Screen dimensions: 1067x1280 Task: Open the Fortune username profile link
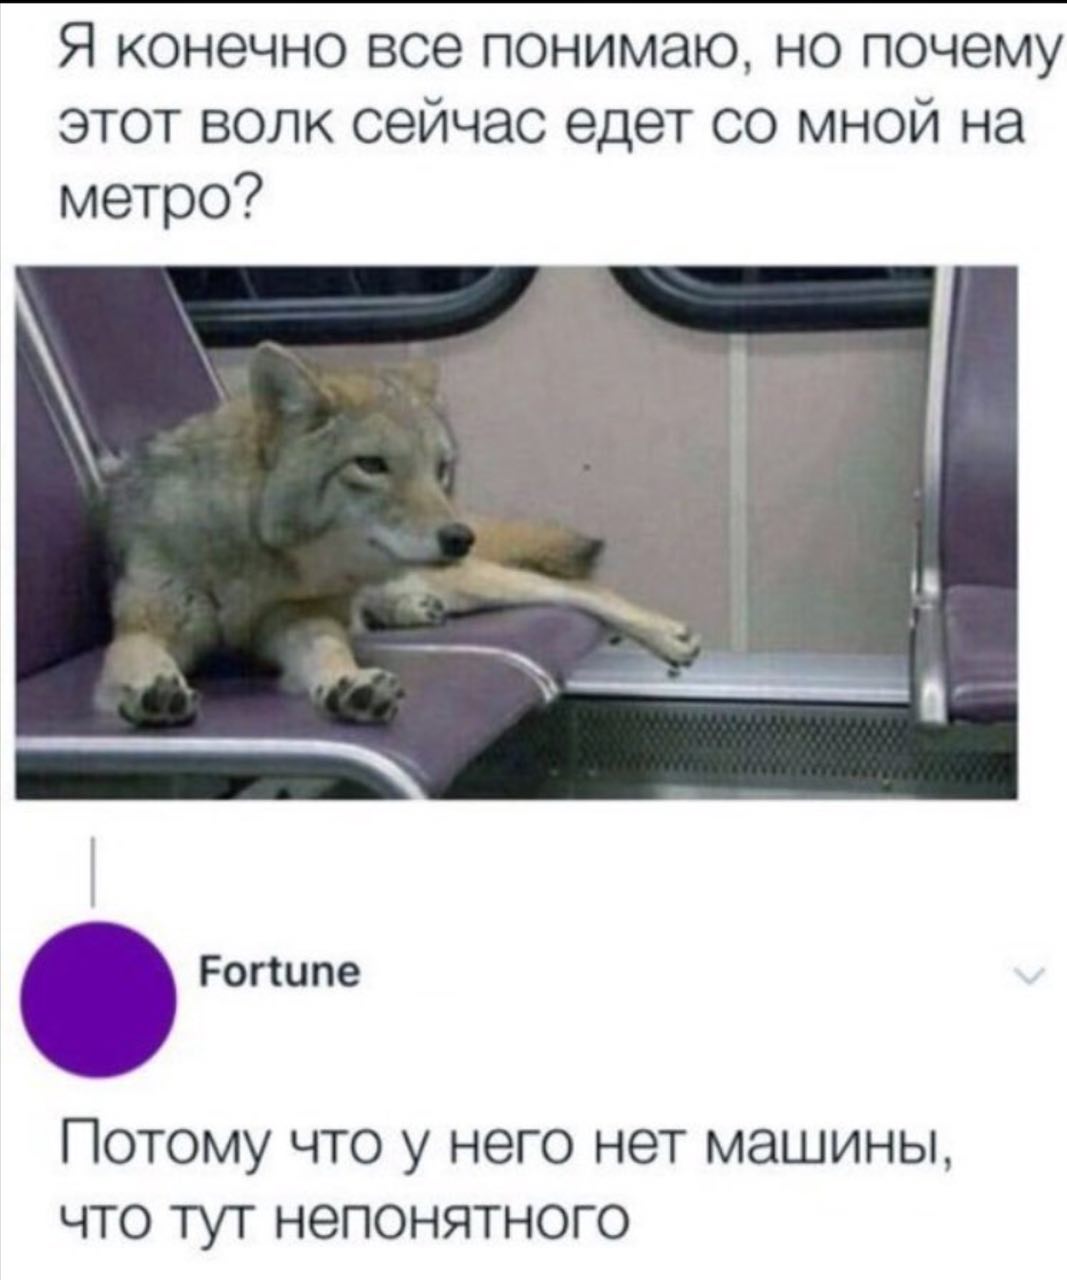280,972
